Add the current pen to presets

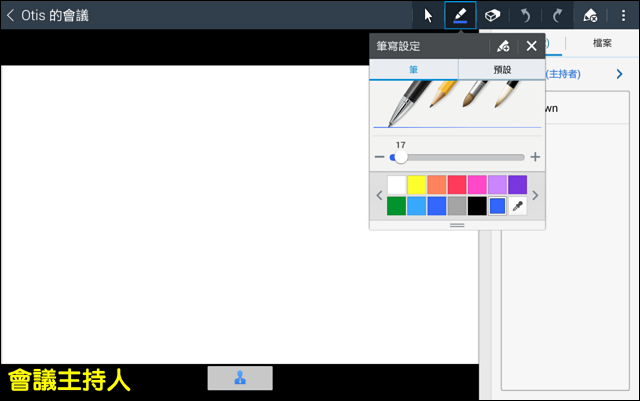pos(503,46)
